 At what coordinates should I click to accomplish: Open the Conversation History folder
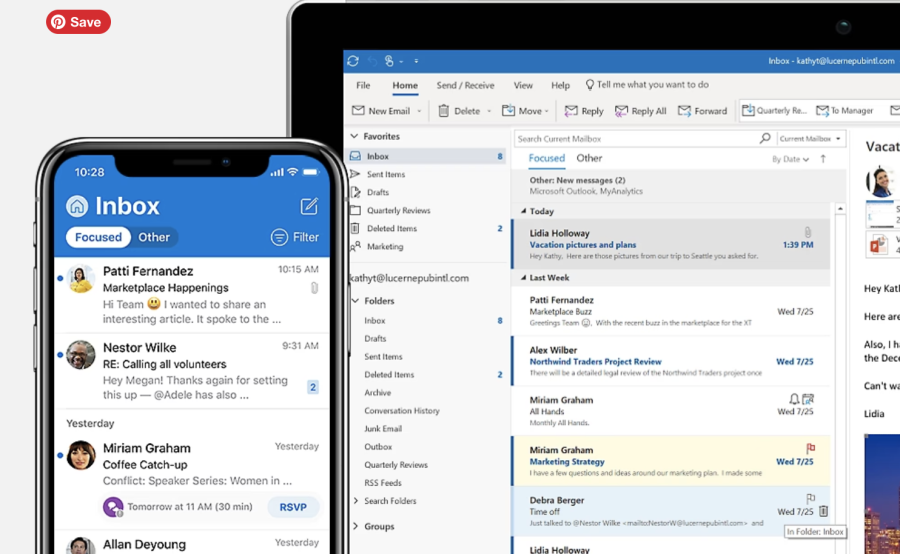click(x=402, y=410)
